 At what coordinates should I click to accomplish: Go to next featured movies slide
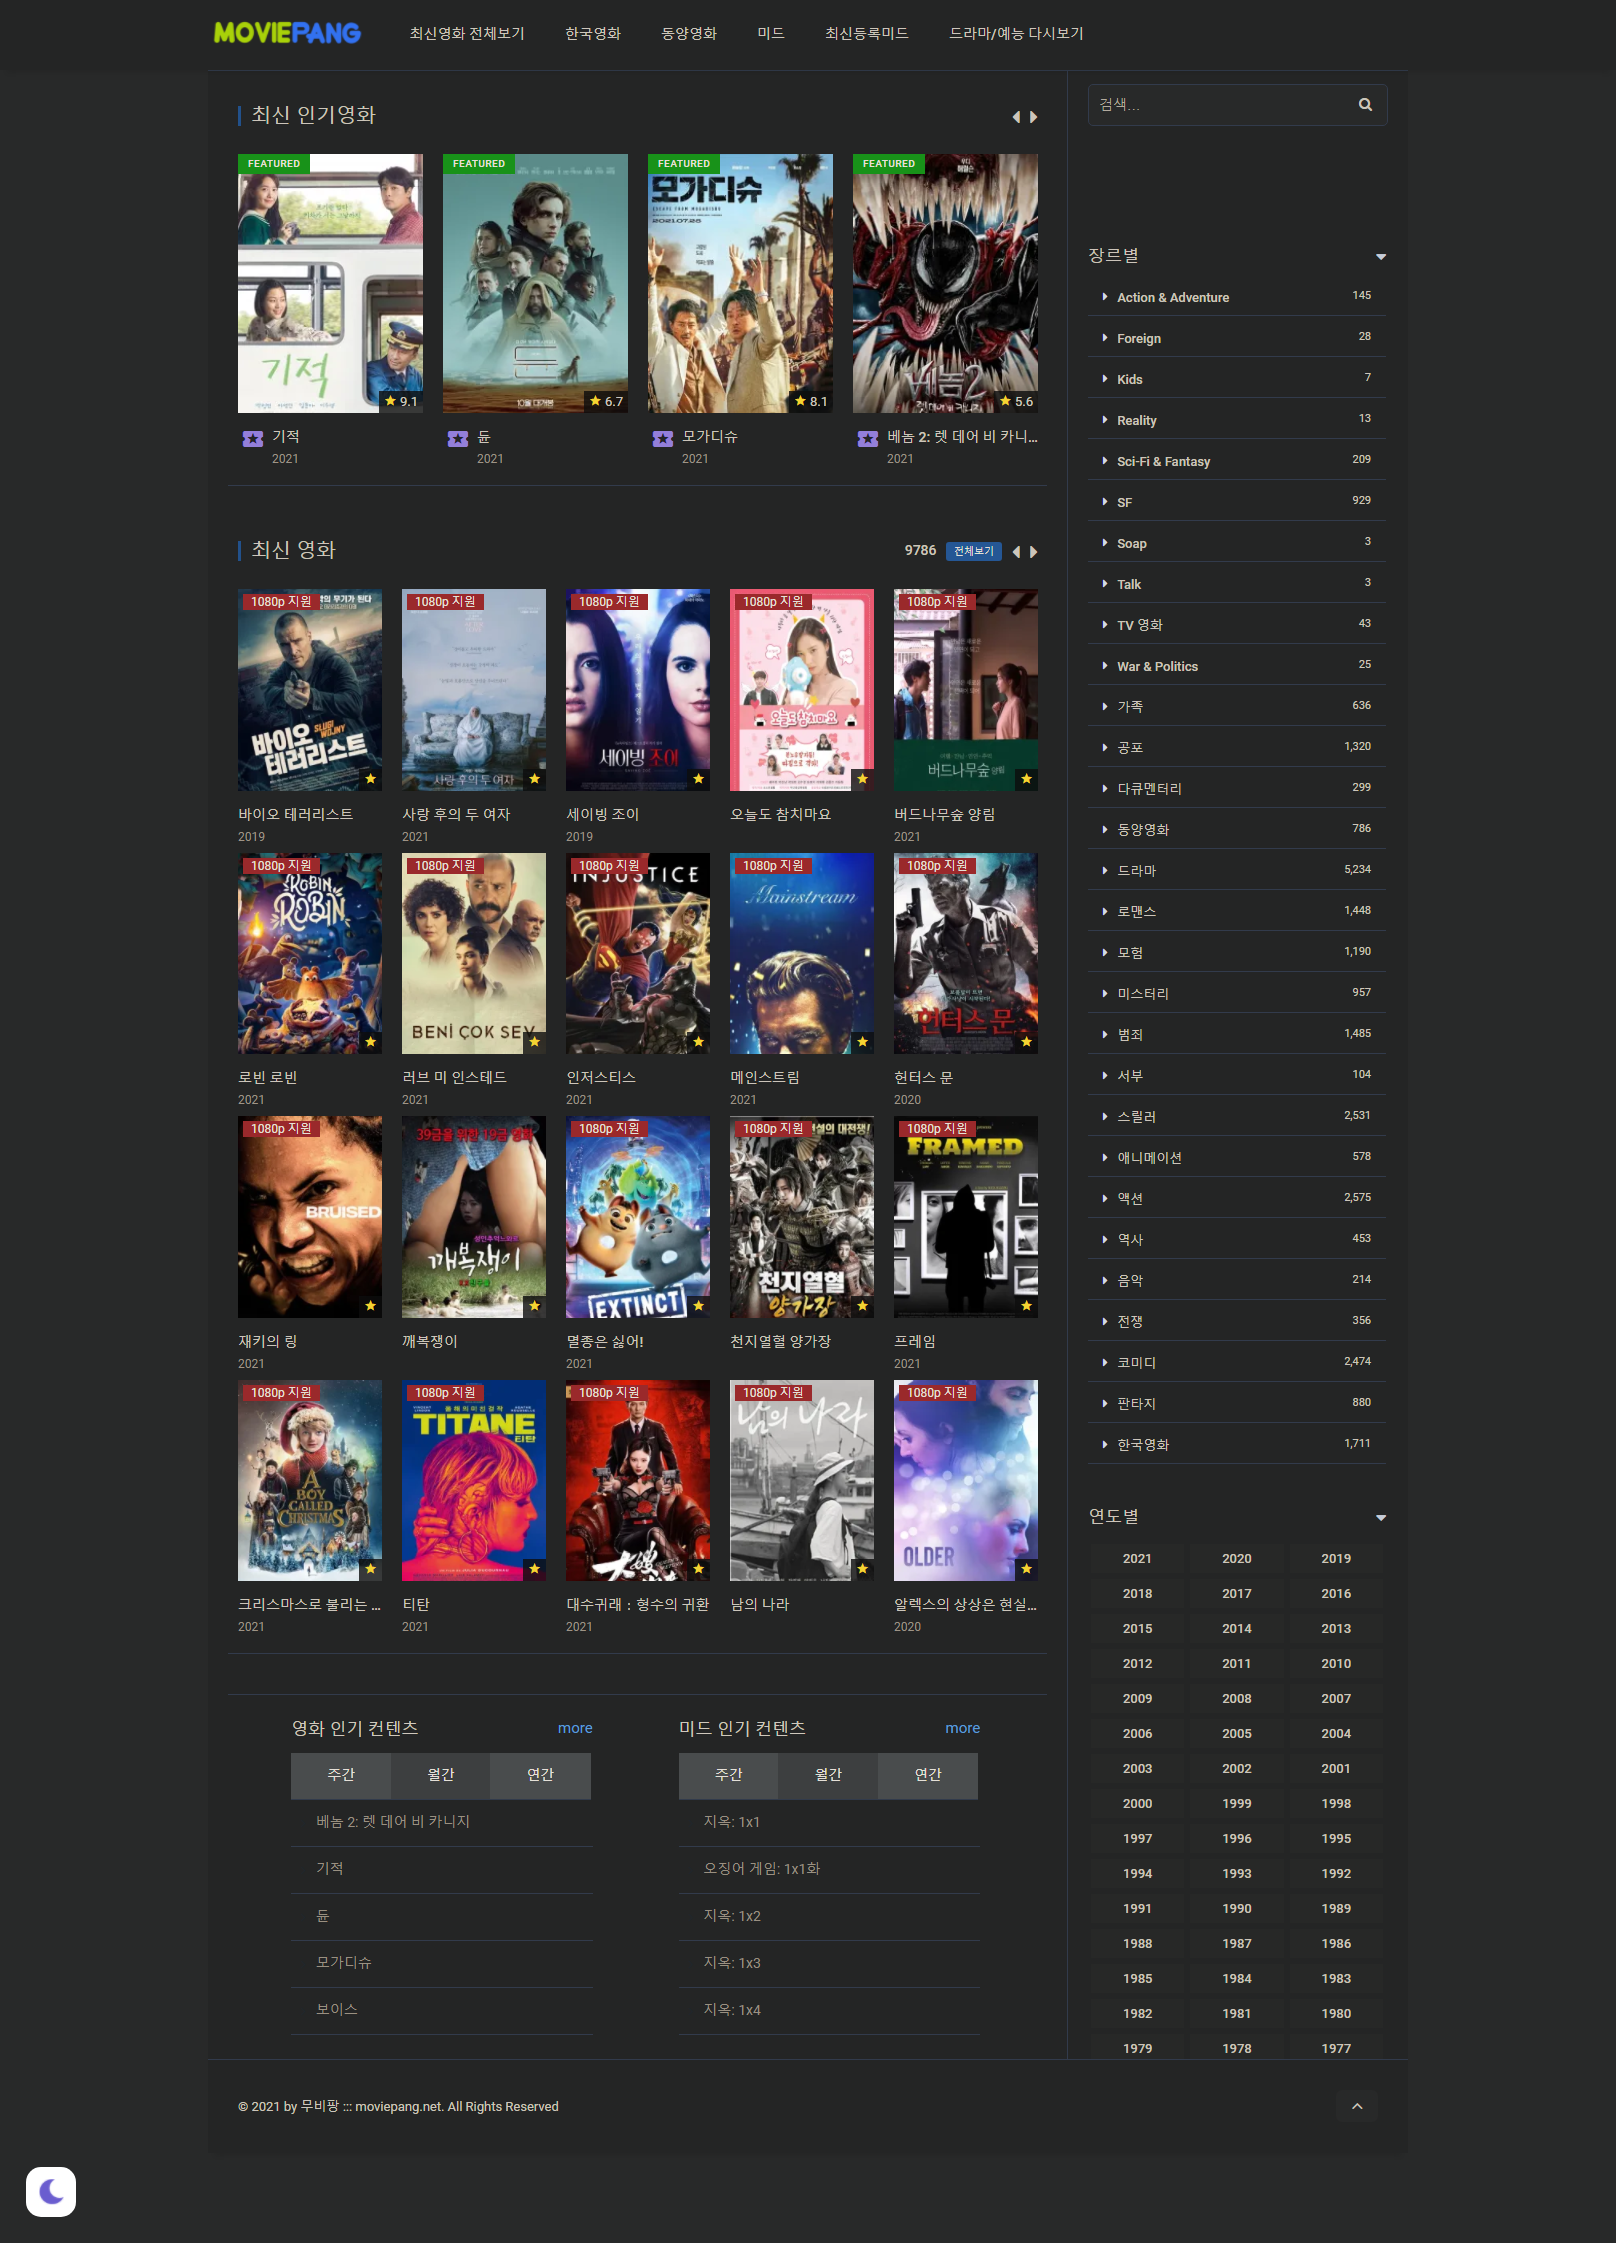pos(1033,117)
